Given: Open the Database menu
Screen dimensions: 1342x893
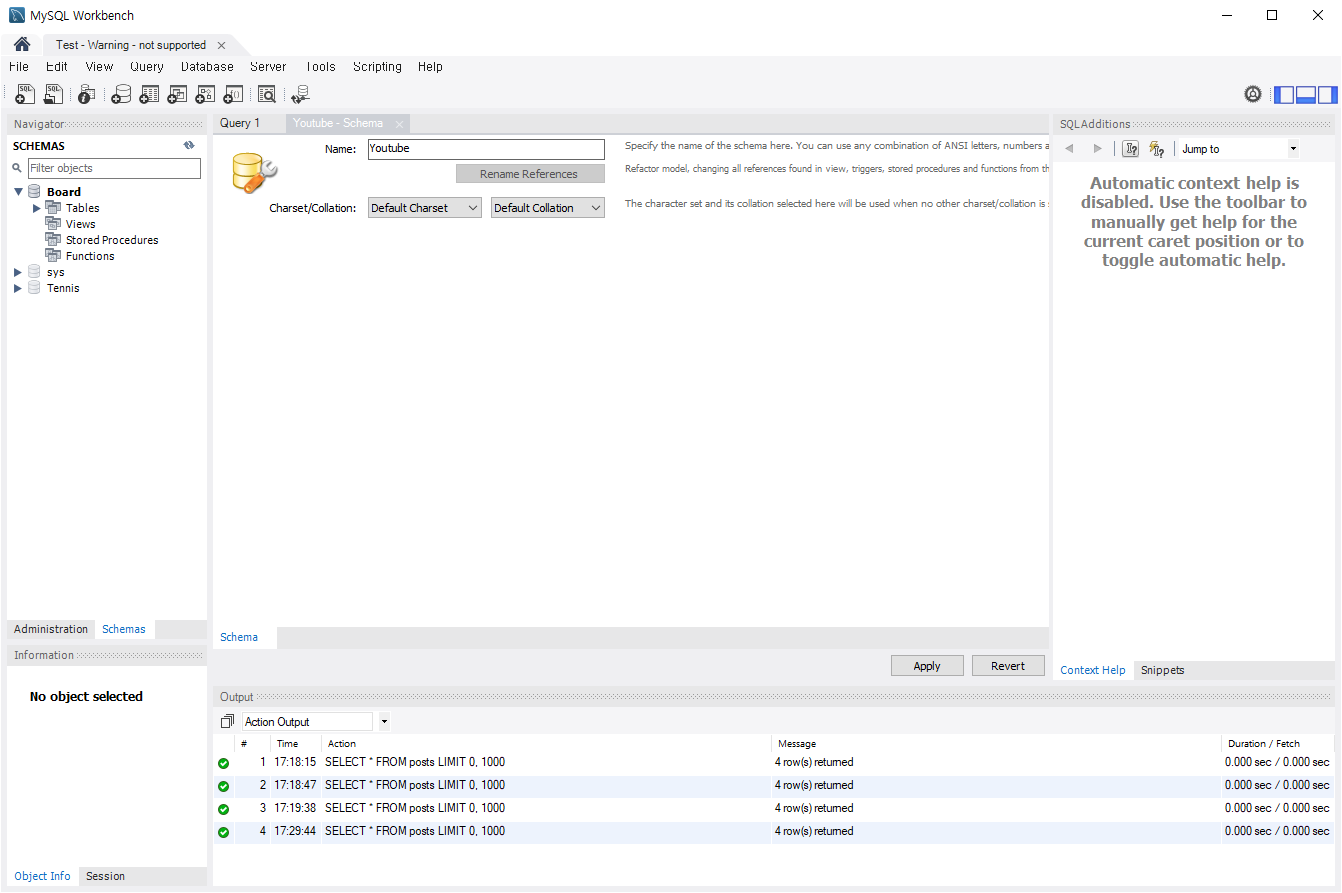Looking at the screenshot, I should coord(207,67).
